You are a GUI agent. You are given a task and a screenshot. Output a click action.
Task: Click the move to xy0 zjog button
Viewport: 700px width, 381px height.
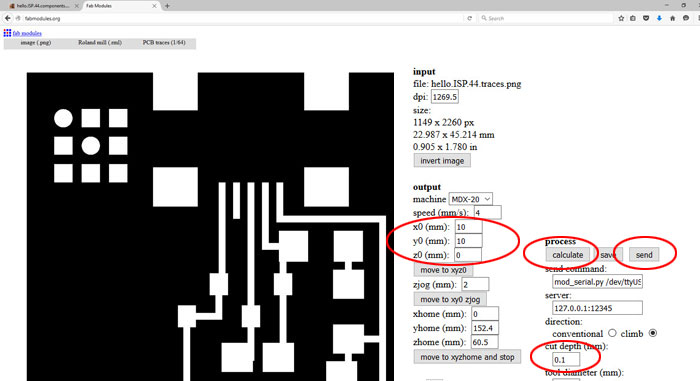tap(450, 299)
